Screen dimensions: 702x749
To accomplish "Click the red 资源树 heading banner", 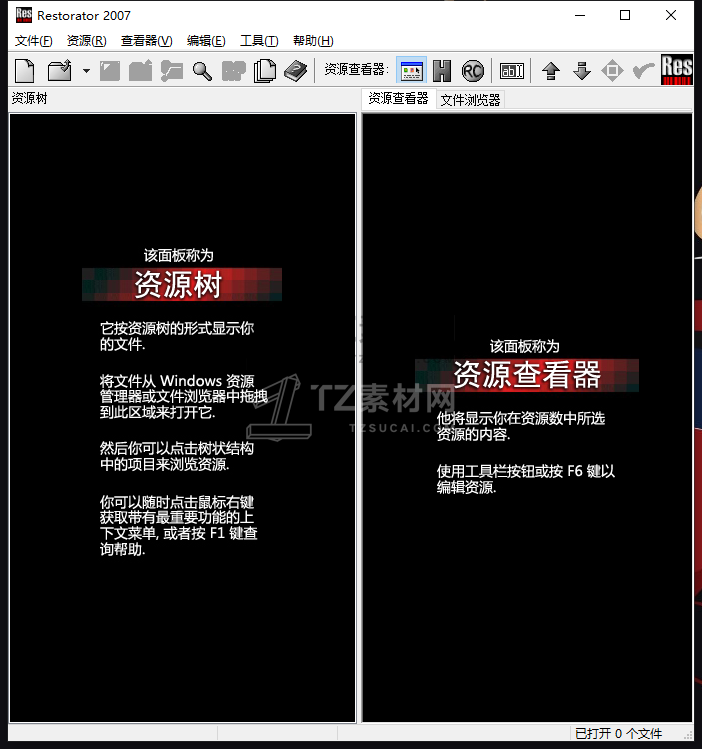I will click(182, 285).
